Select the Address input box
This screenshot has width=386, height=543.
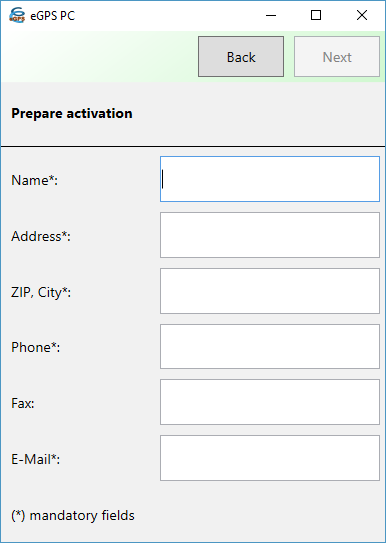pos(270,235)
